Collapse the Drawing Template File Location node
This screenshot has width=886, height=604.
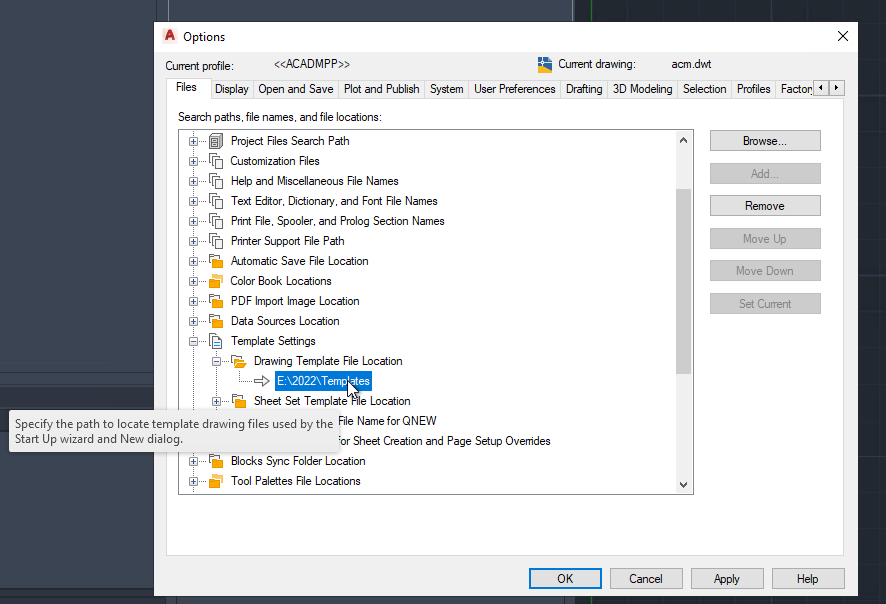(x=216, y=361)
